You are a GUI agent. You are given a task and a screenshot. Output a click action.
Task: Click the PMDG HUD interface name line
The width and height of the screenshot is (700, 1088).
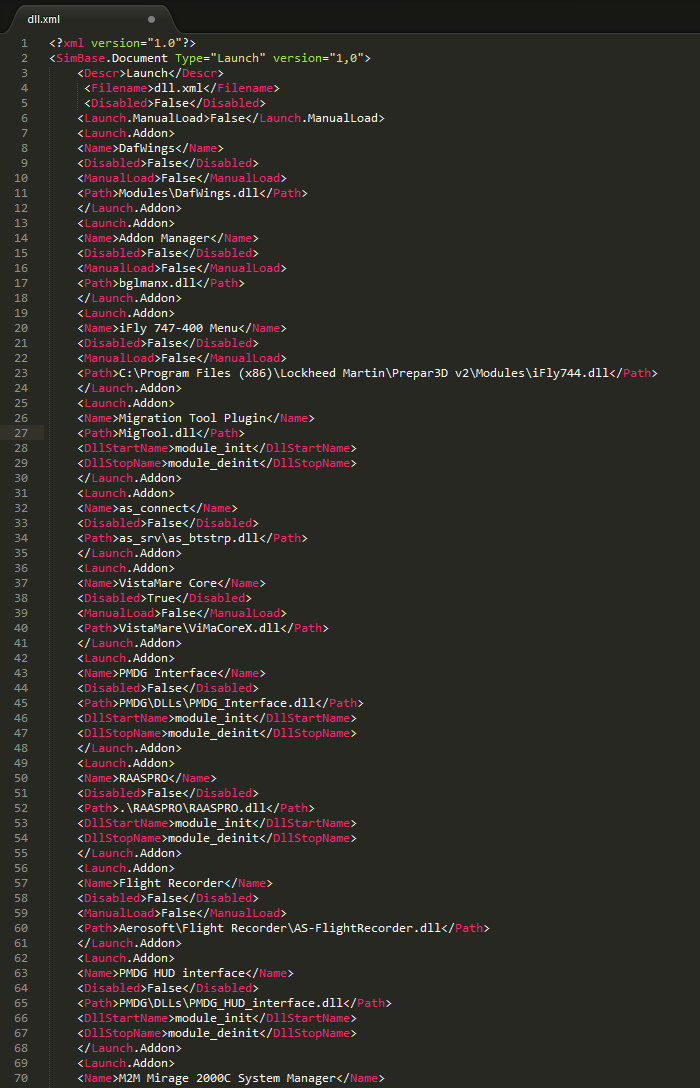click(185, 974)
